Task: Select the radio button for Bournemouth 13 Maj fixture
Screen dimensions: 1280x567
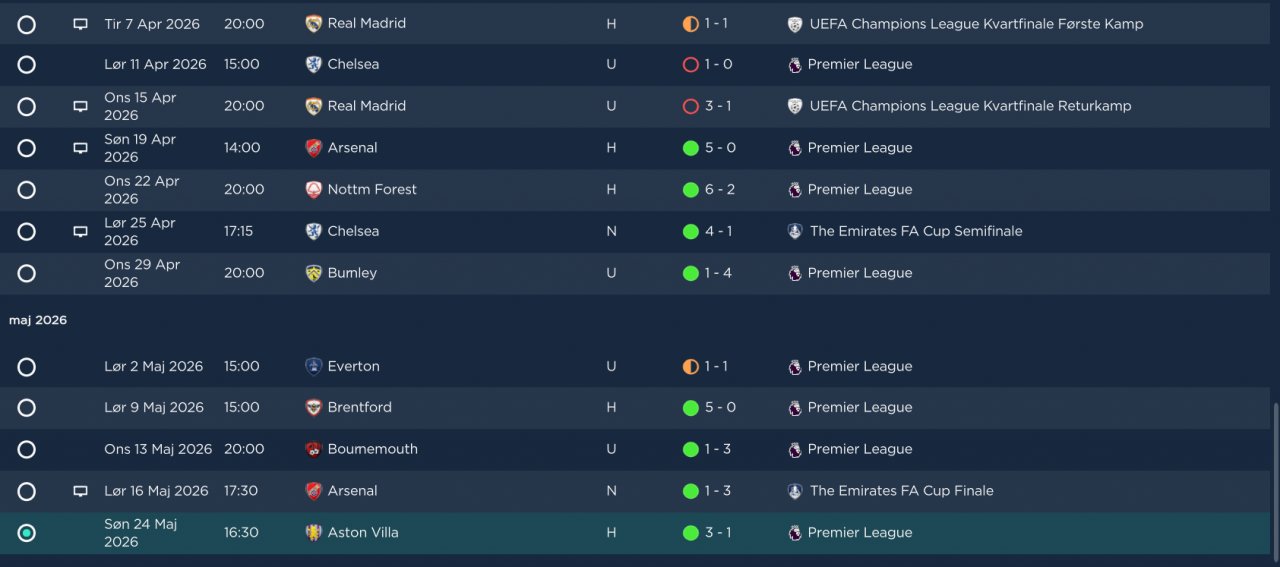Action: 27,450
